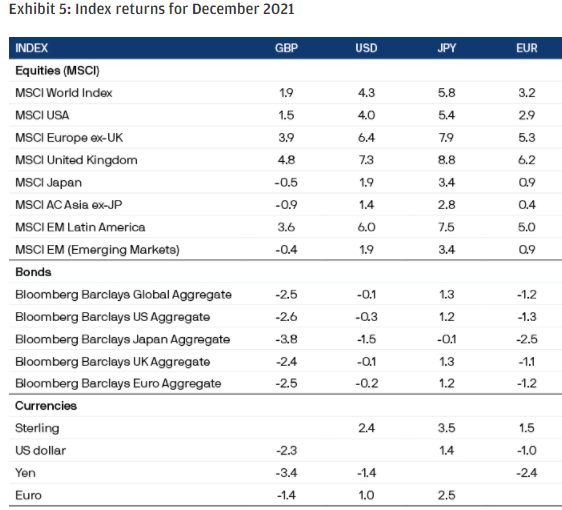
Task: Click MSCI World Index JPY value 5.8
Action: 447,93
